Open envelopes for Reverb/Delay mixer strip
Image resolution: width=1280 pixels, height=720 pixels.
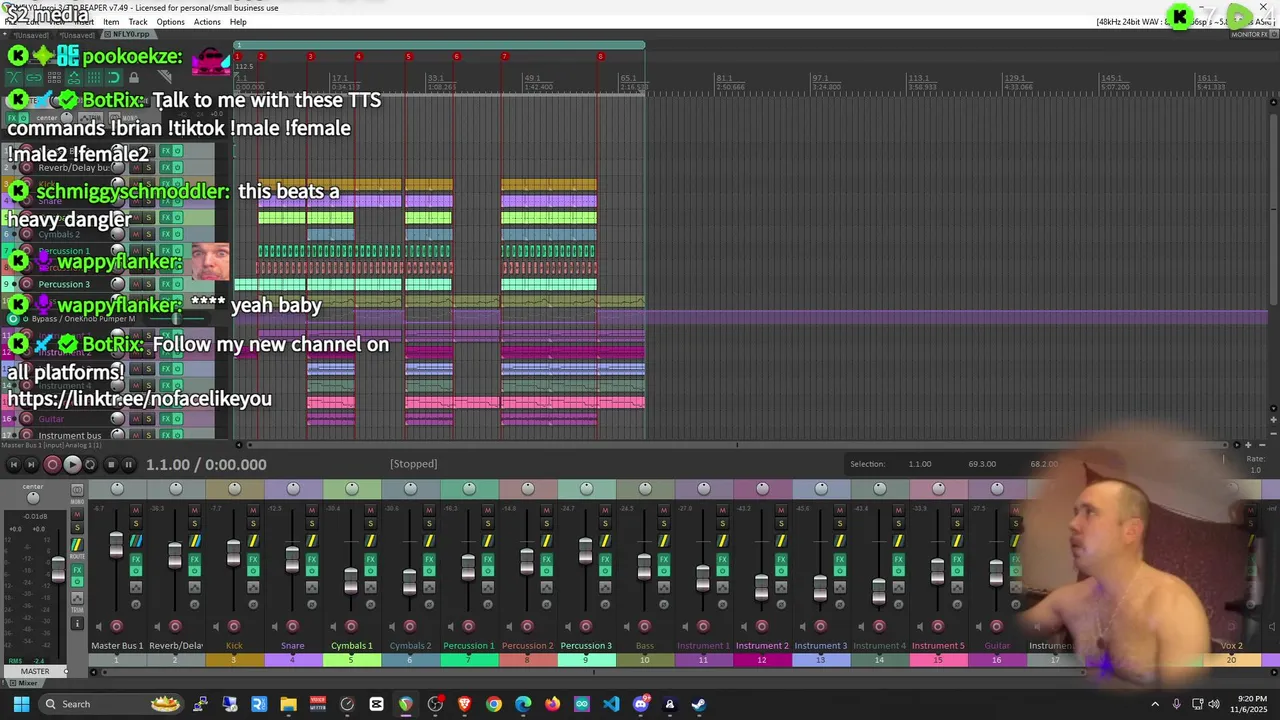tap(195, 587)
